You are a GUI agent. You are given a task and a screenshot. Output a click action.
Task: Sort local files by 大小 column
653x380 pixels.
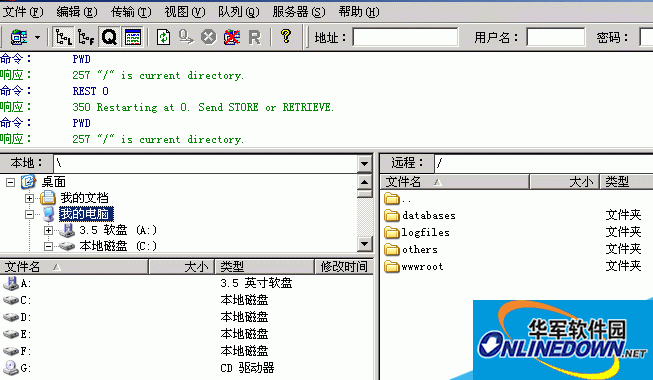coord(182,267)
